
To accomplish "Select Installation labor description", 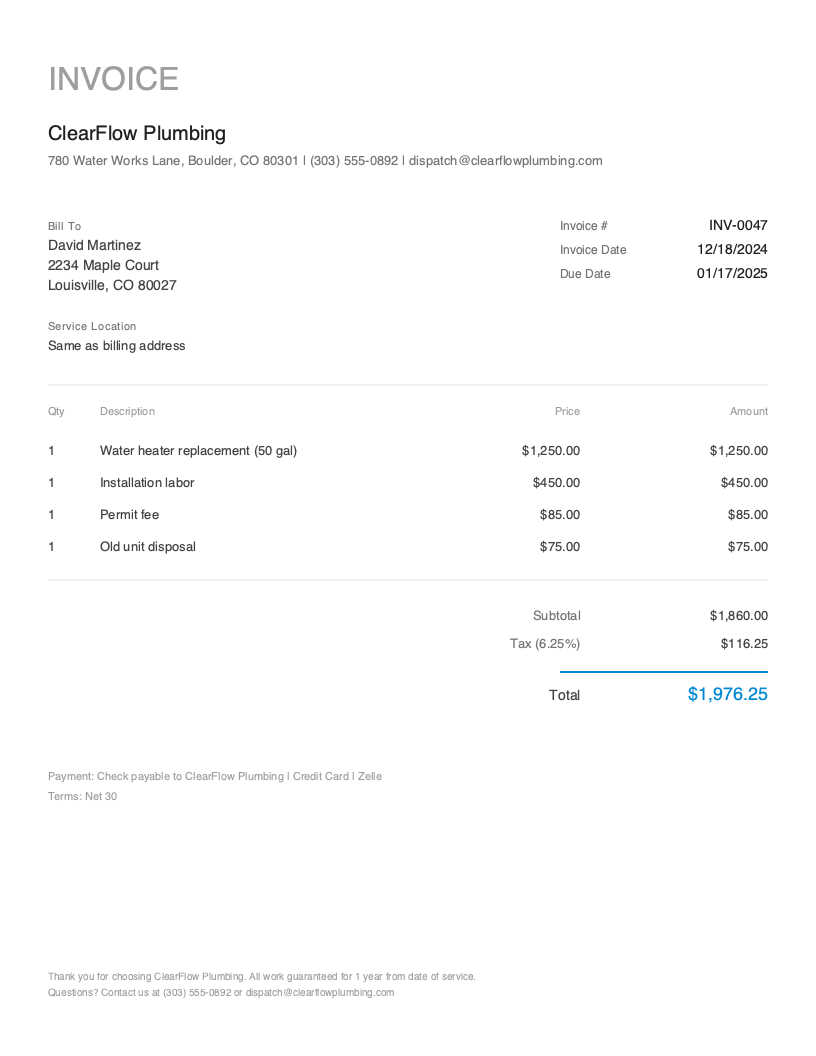I will click(x=147, y=483).
